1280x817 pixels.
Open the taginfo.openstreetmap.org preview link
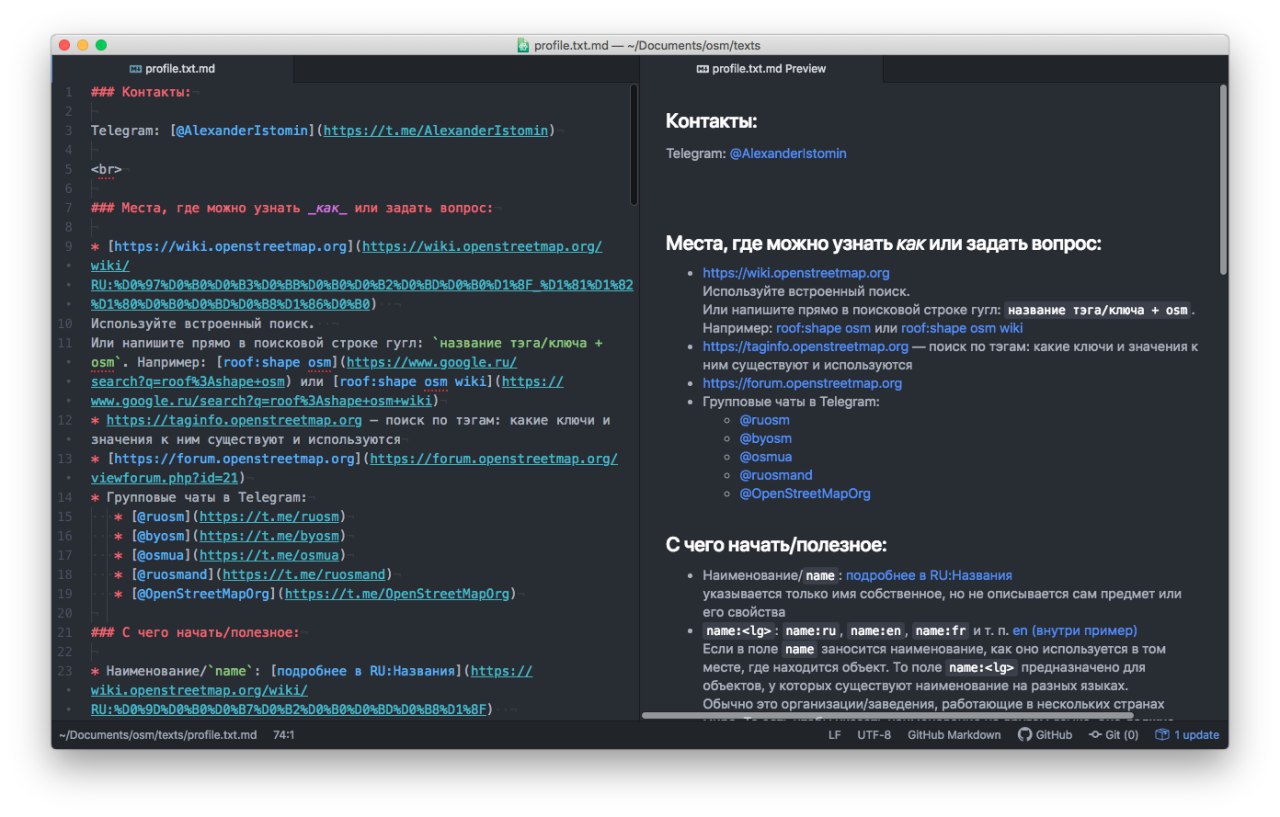(x=806, y=347)
